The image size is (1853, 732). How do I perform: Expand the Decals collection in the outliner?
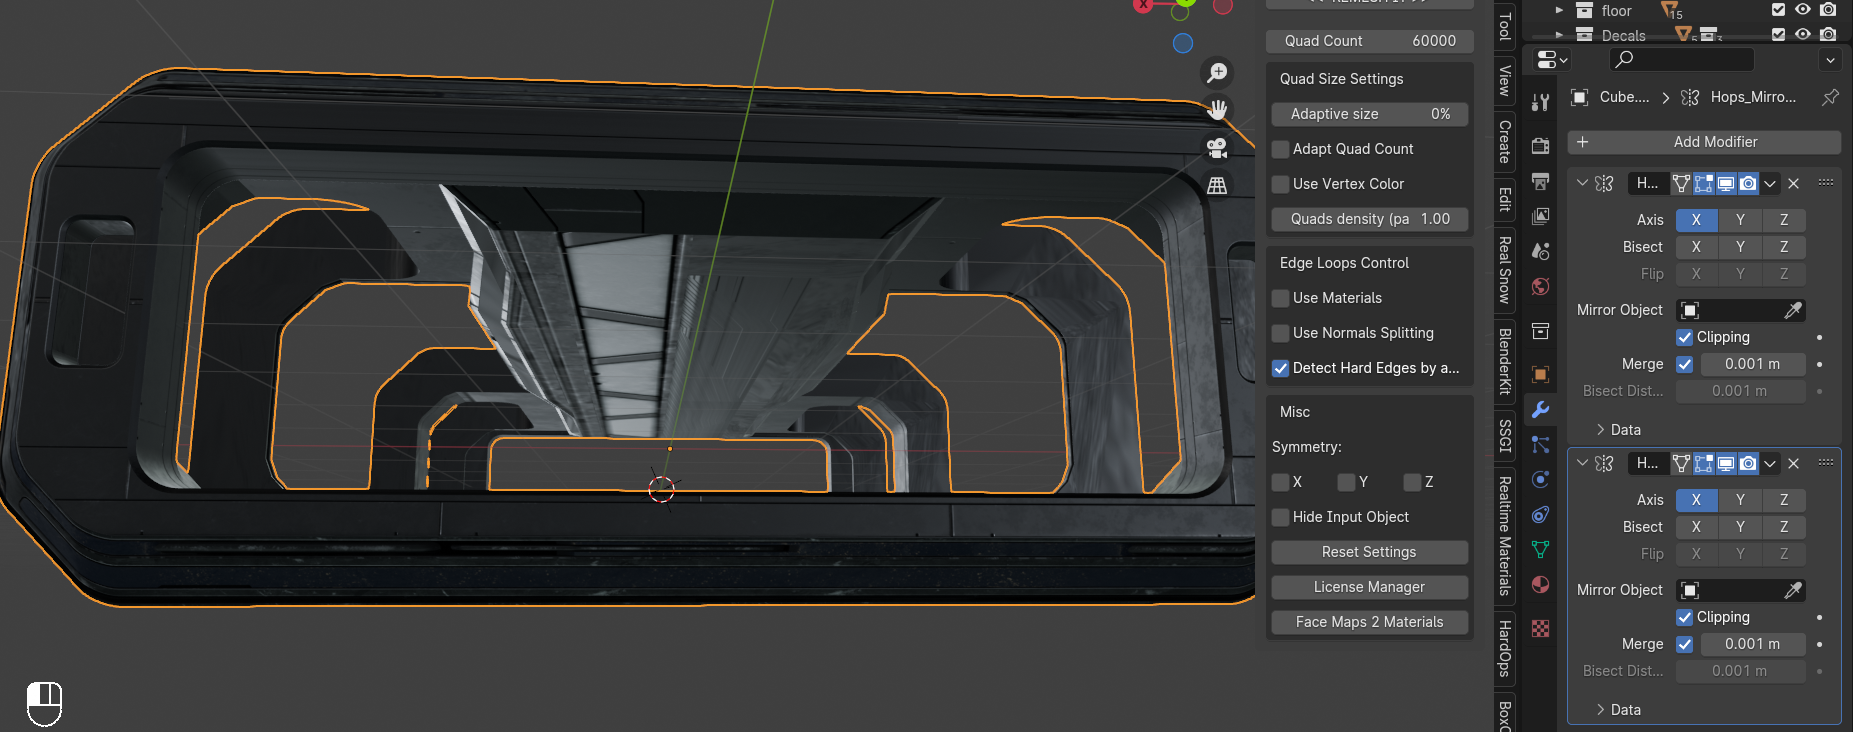point(1559,35)
